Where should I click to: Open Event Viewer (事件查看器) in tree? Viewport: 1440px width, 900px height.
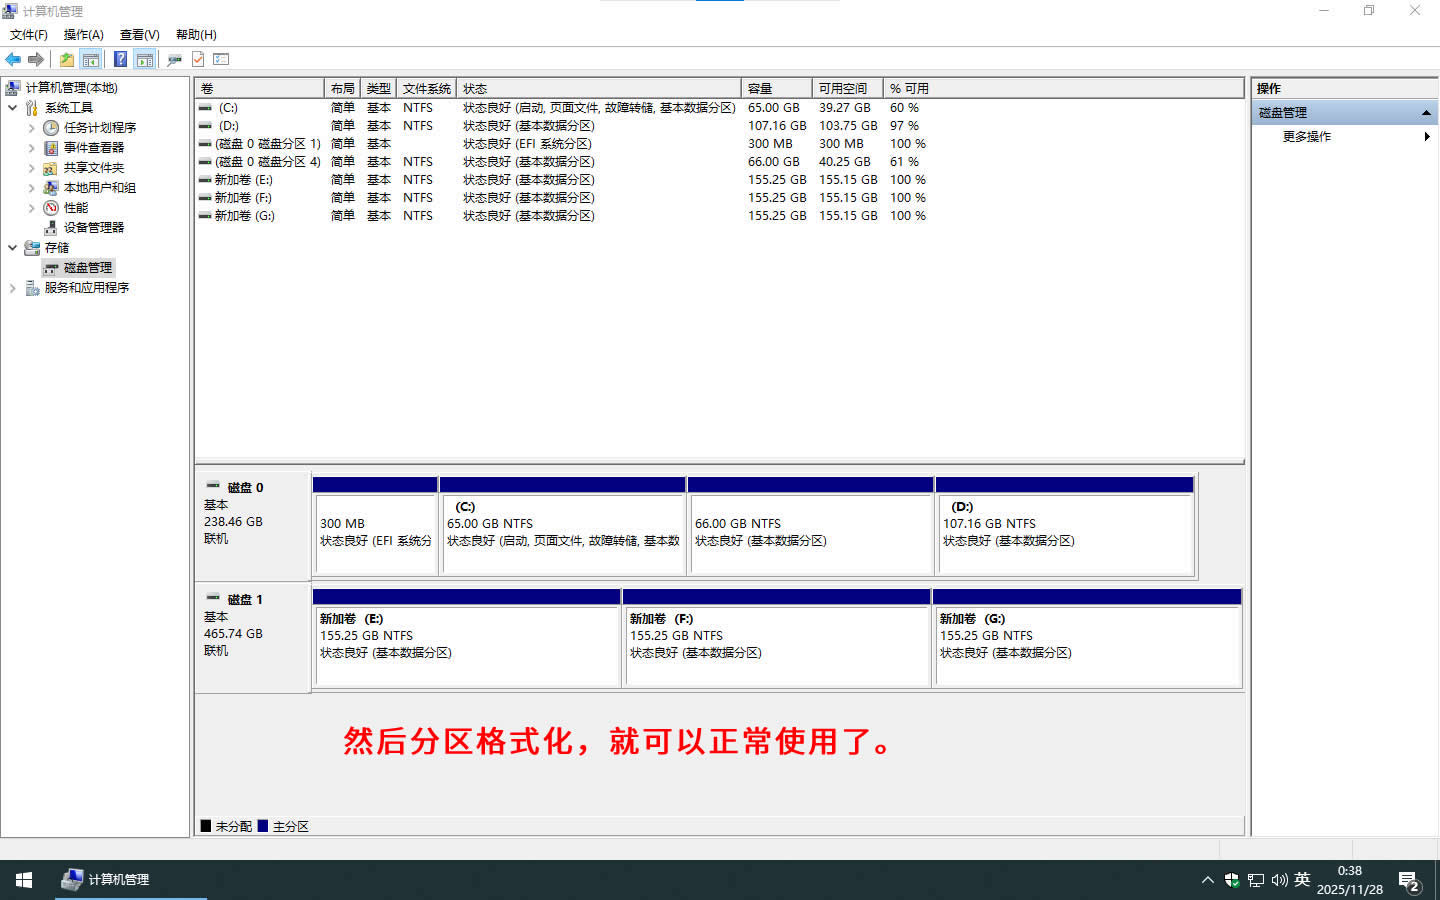click(93, 148)
